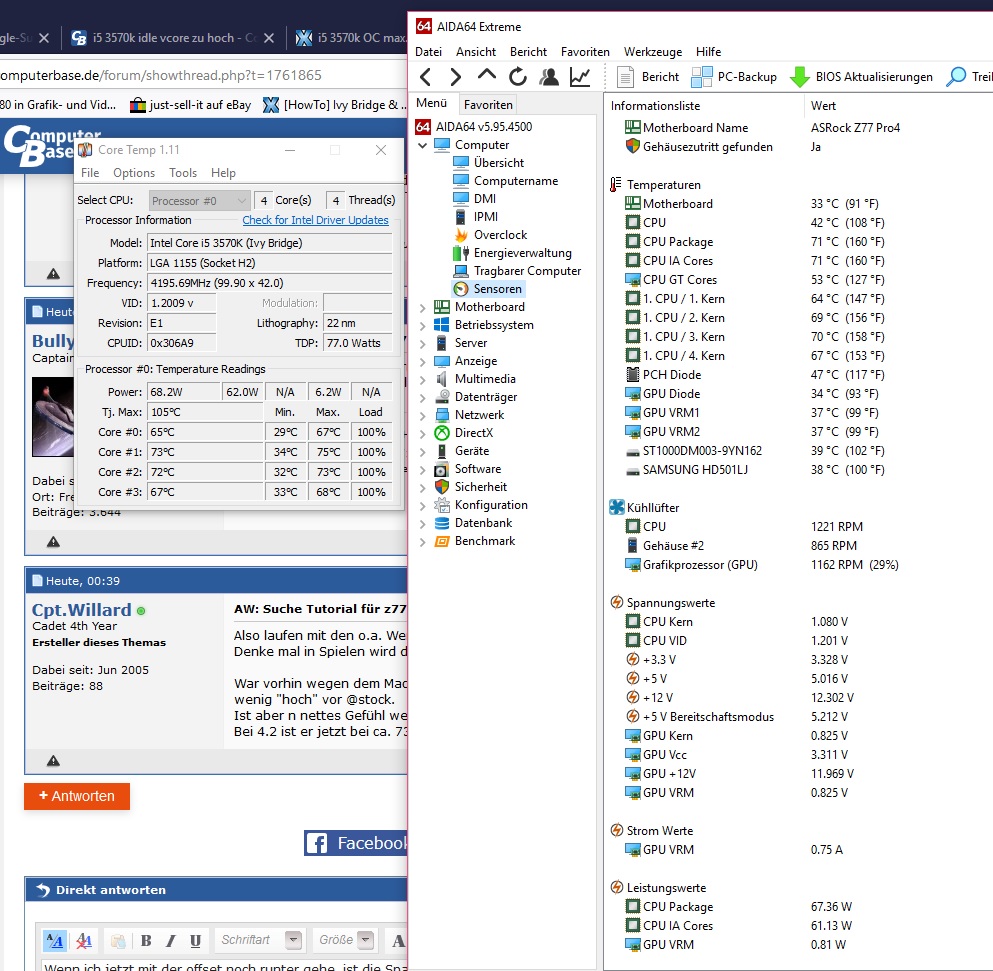Screen dimensions: 993x971
Task: Open the Datei menu in AIDA64
Action: (429, 52)
